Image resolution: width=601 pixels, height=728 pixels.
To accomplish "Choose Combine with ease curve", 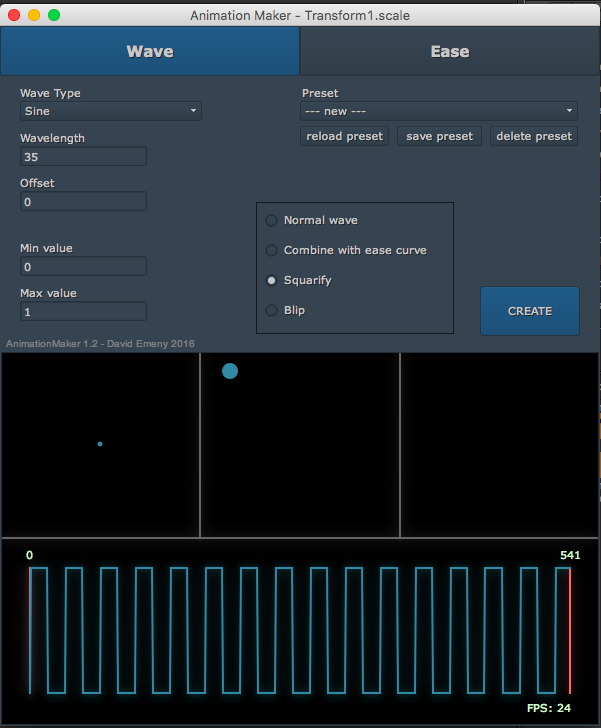I will point(272,250).
